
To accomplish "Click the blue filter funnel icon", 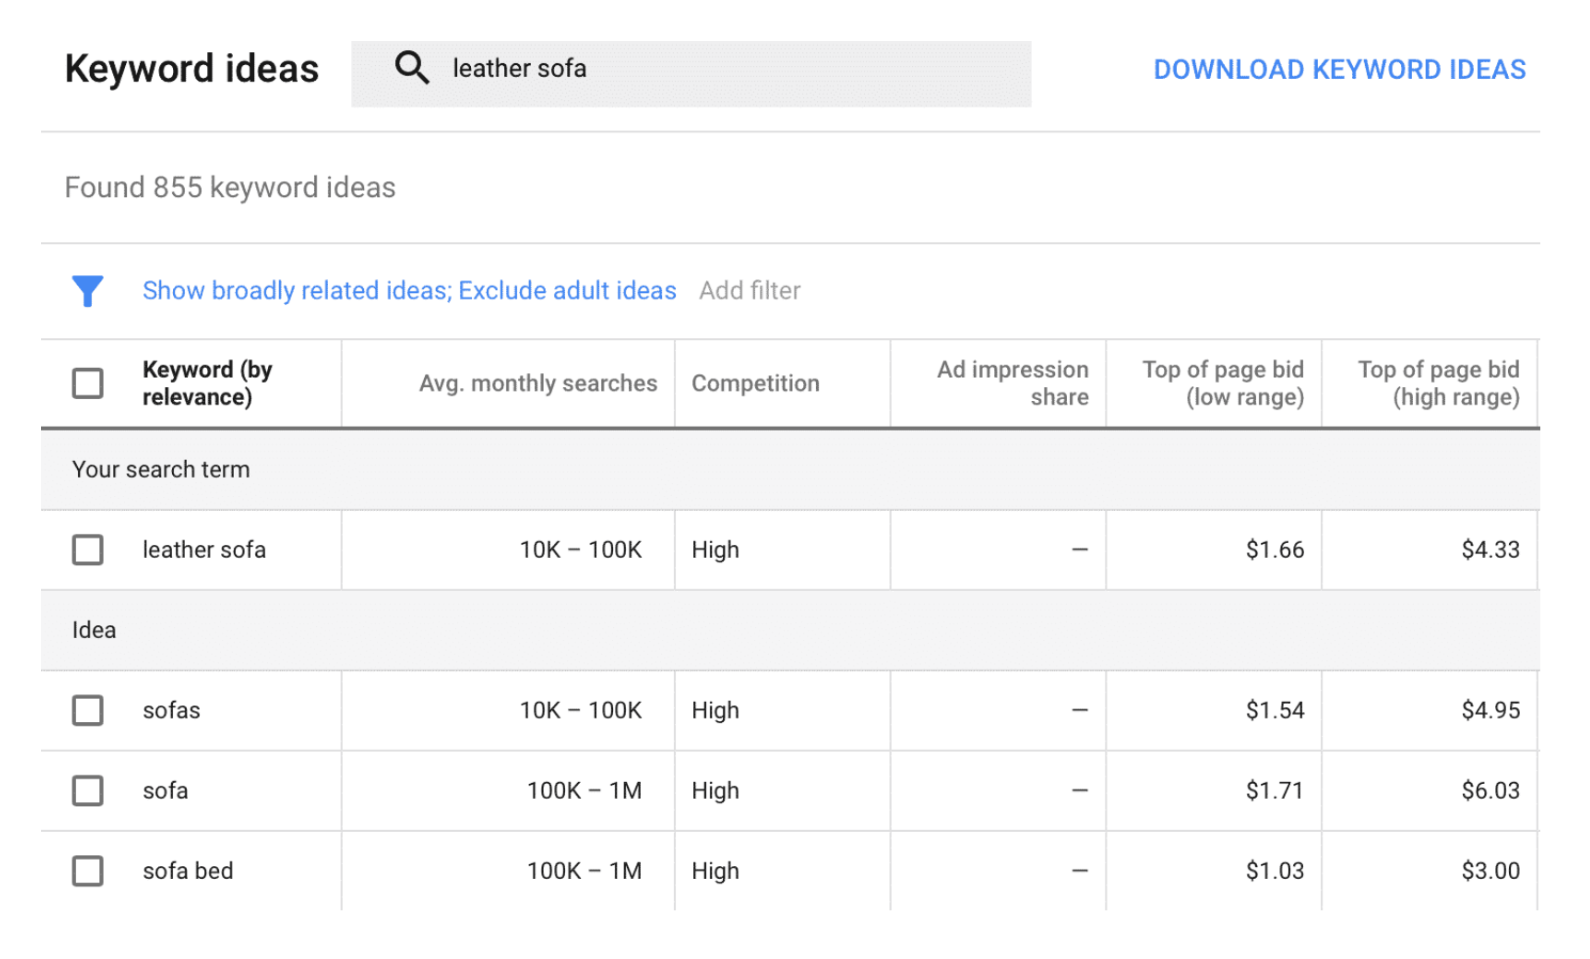I will (x=88, y=291).
